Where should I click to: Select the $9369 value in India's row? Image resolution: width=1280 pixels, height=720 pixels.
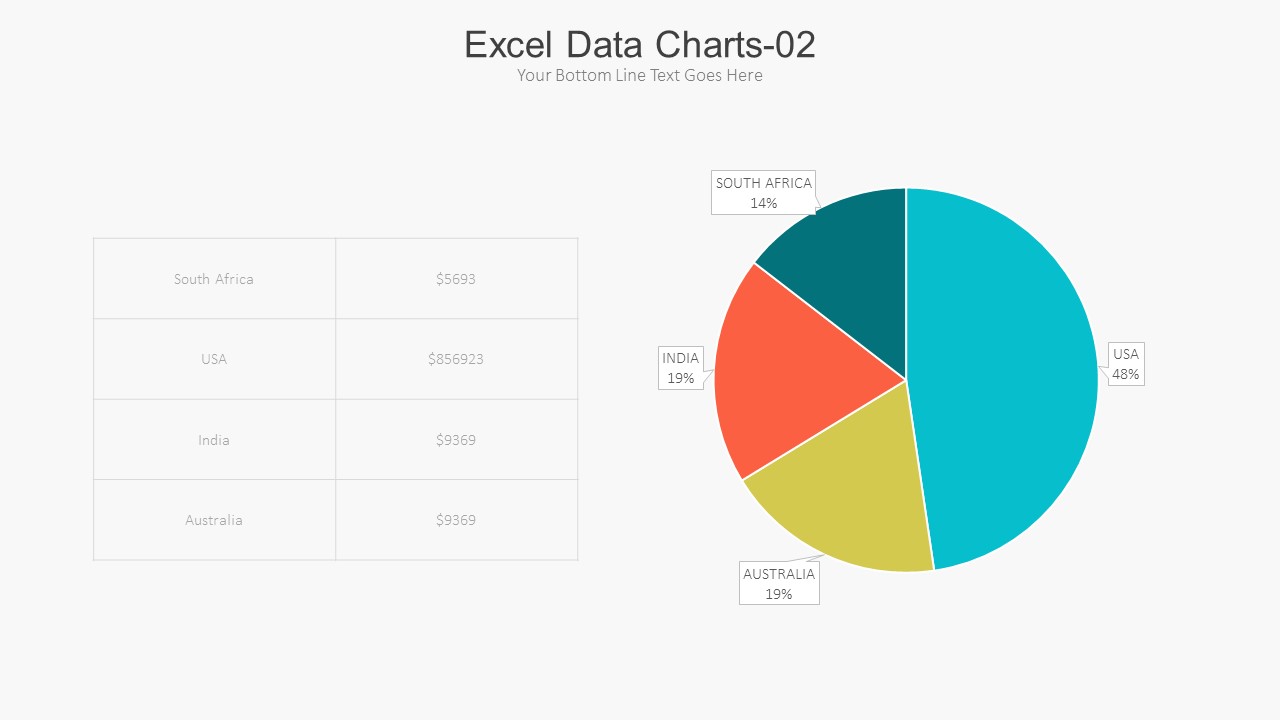click(456, 440)
